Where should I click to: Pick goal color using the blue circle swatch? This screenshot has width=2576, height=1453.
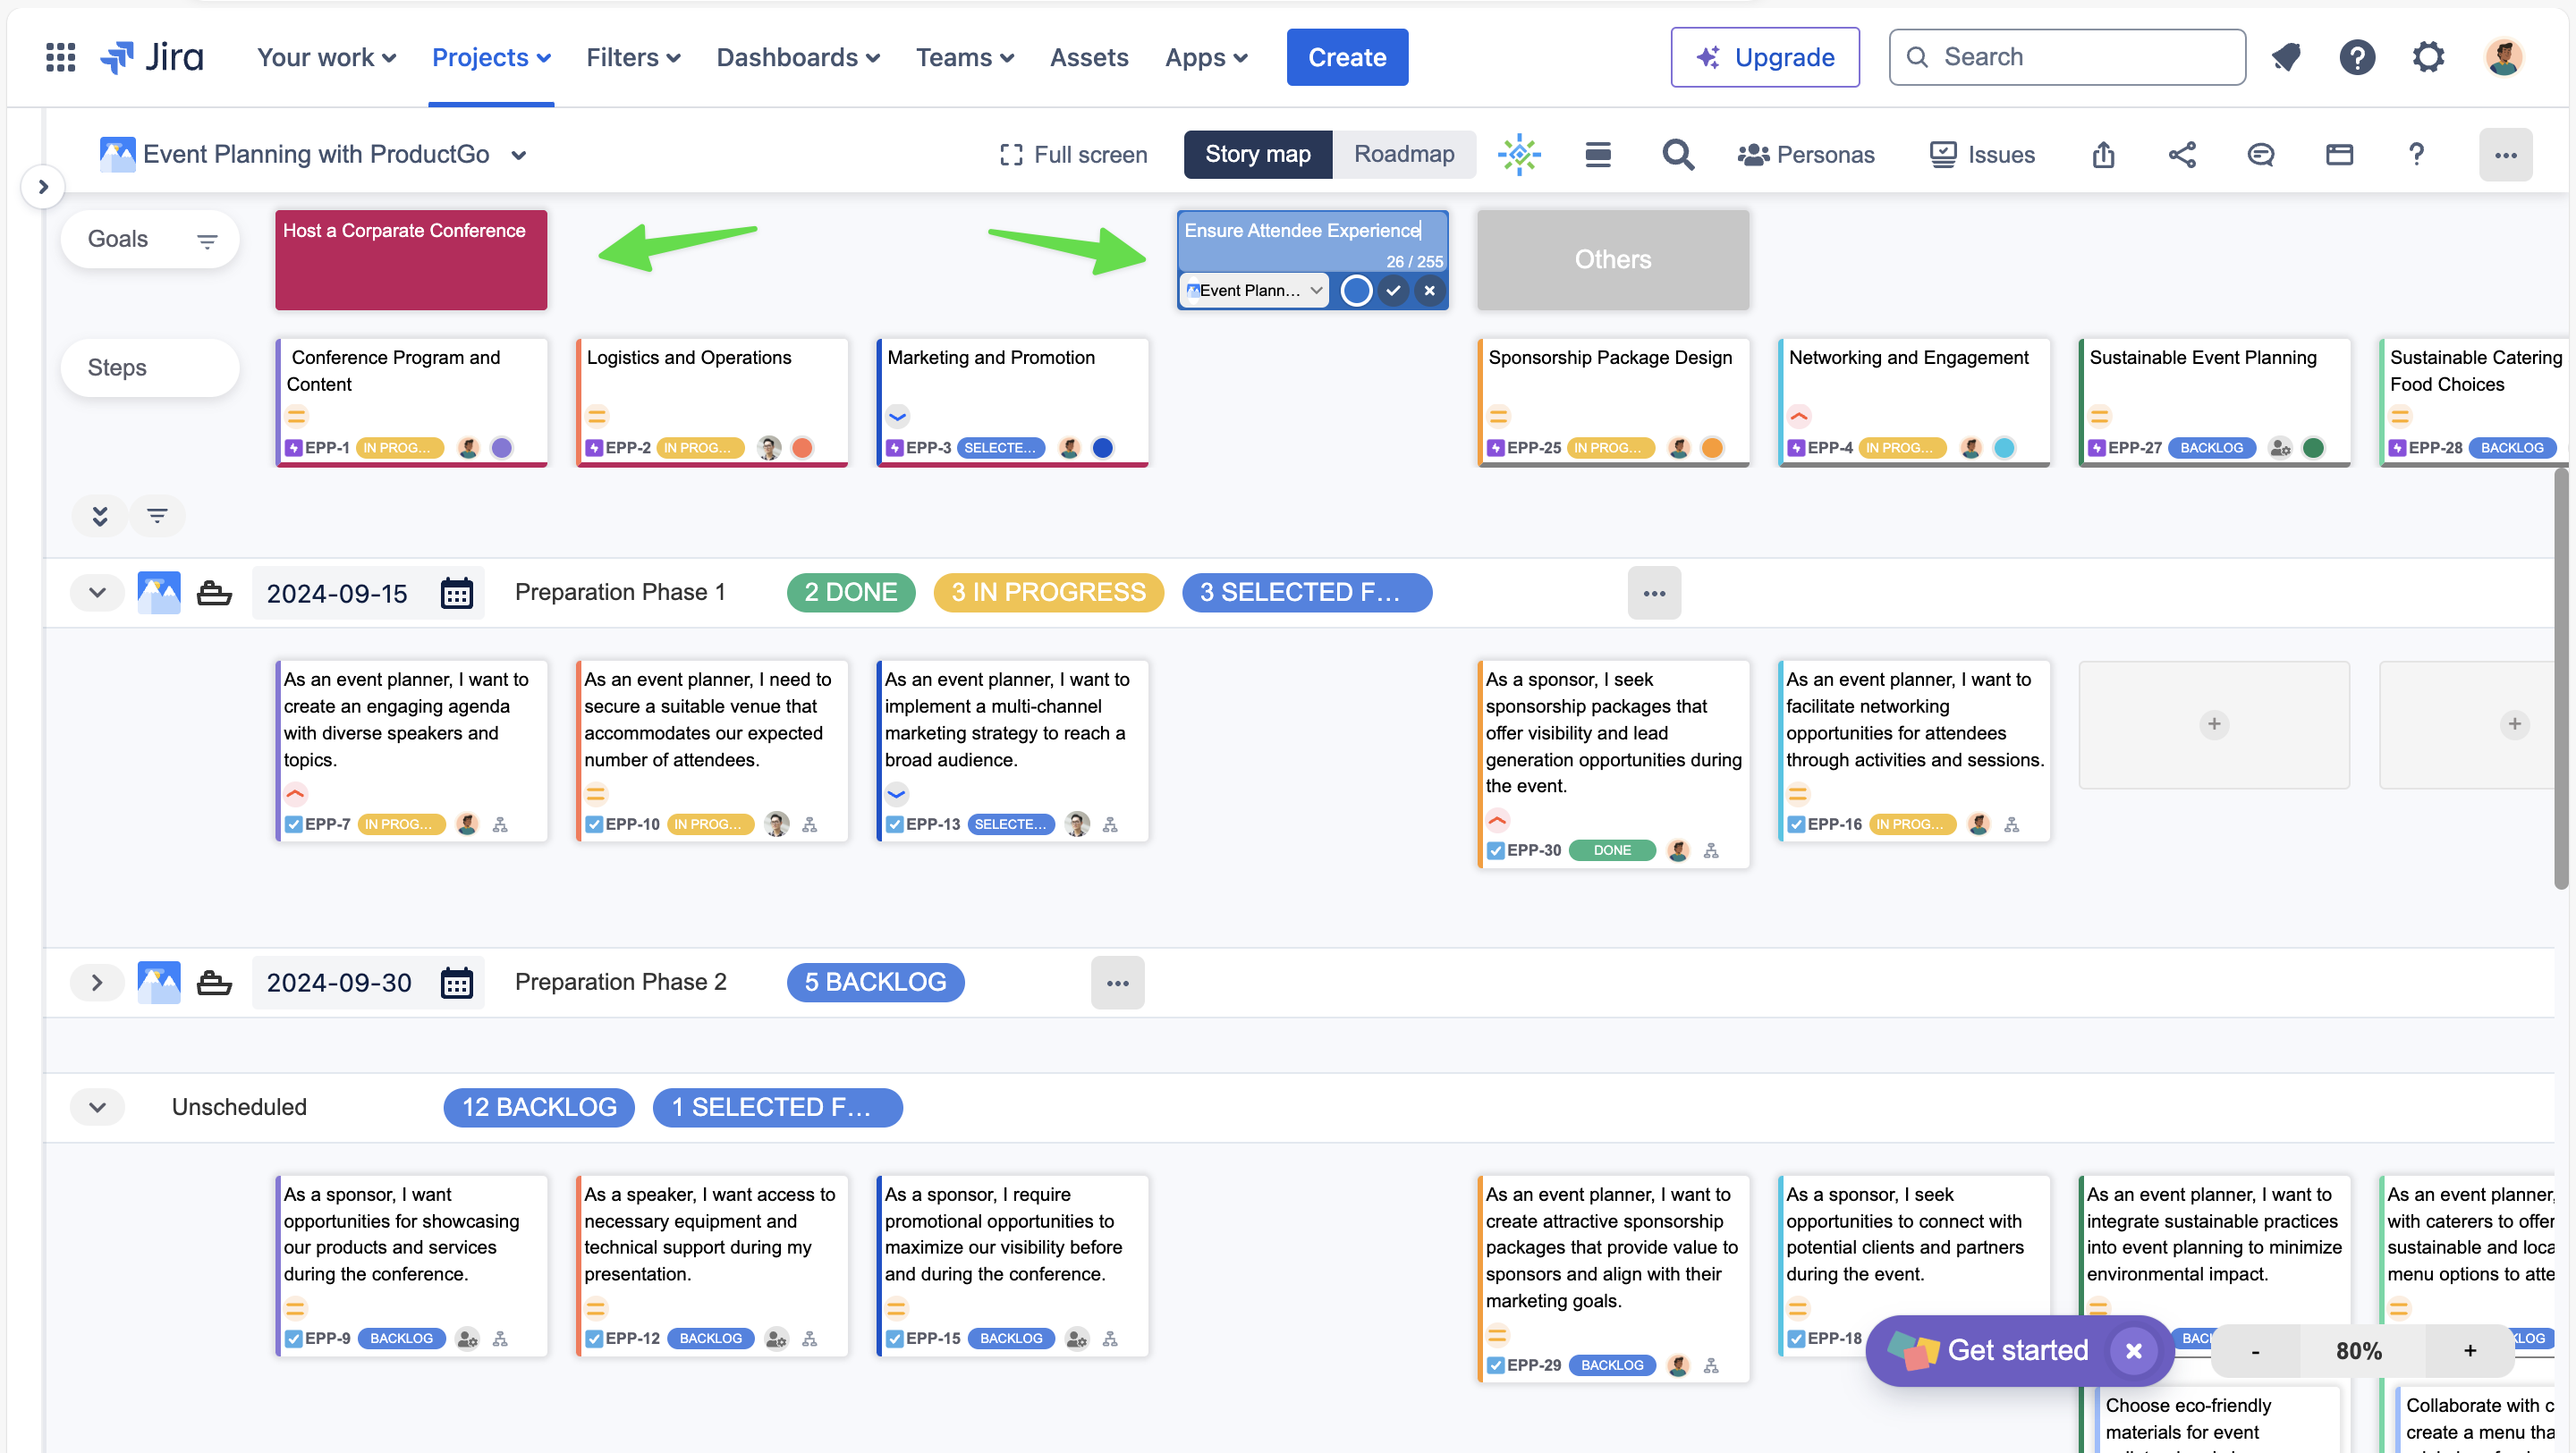1356,290
